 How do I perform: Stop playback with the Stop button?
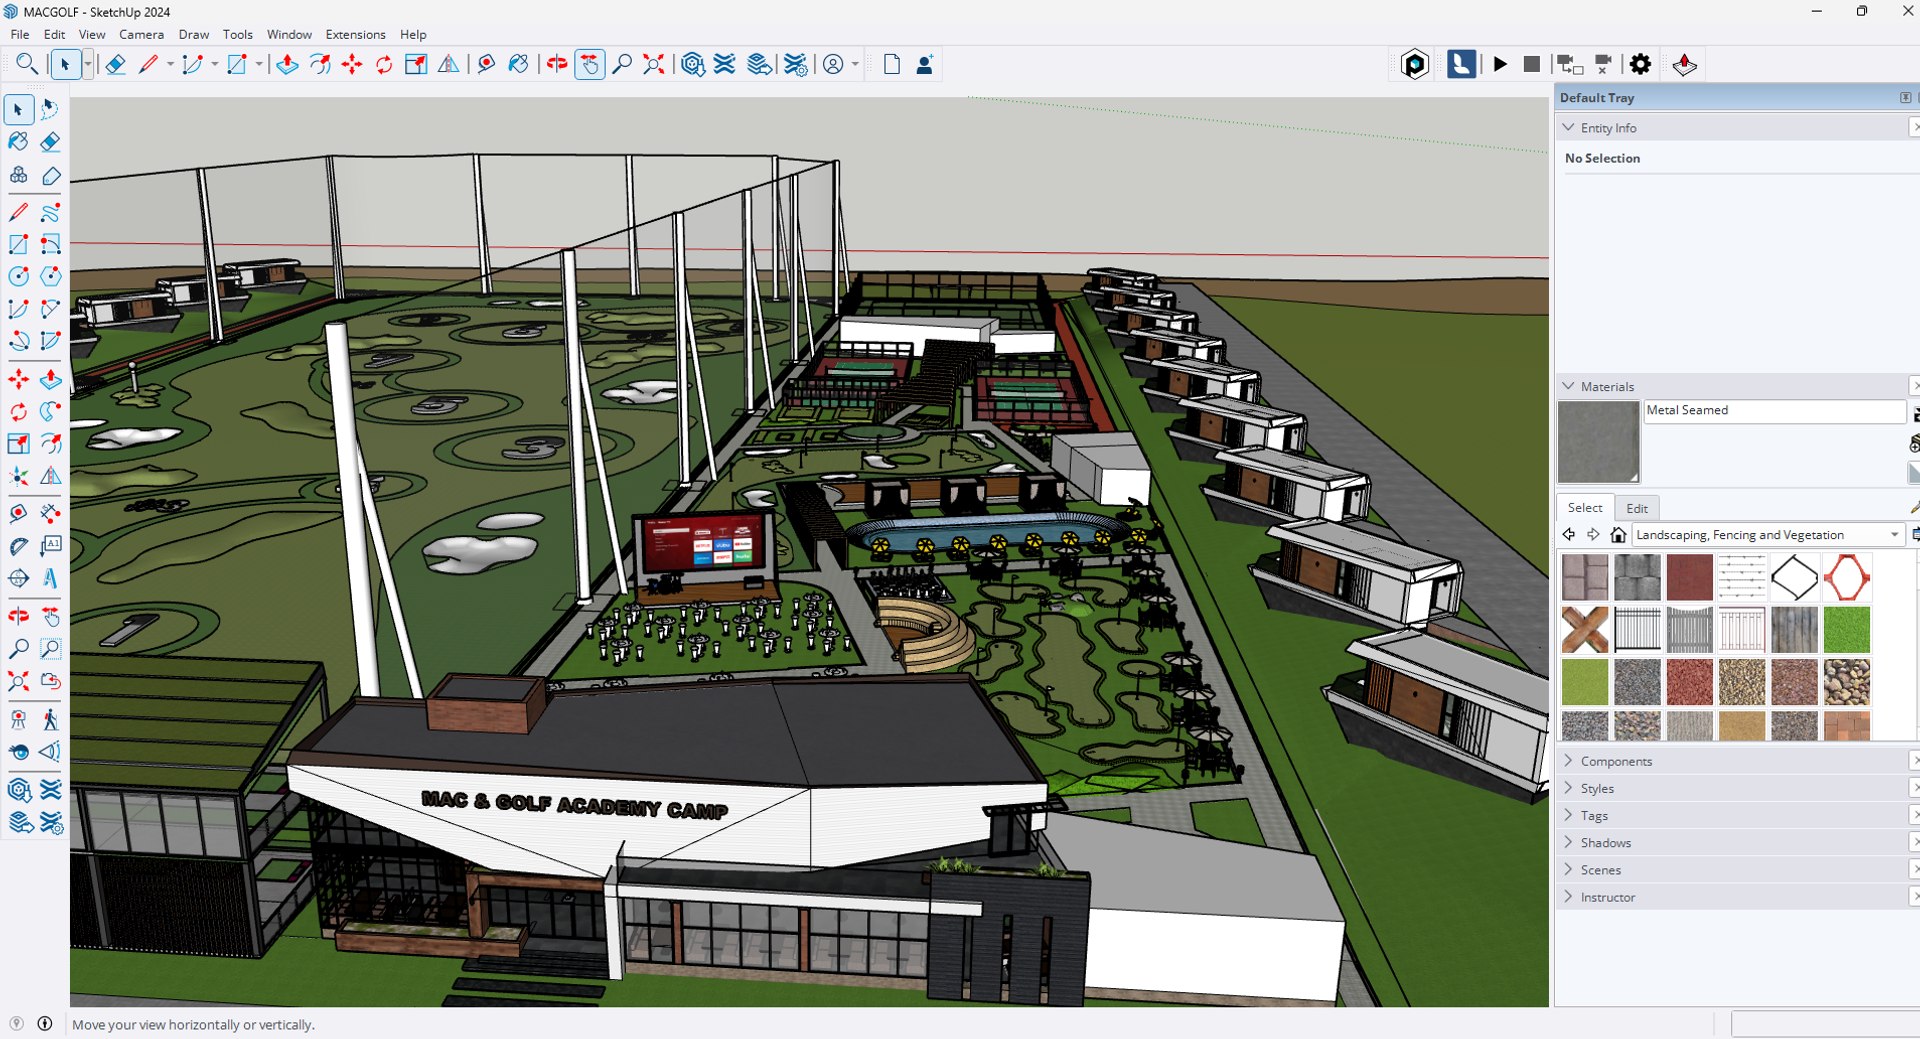(1531, 64)
